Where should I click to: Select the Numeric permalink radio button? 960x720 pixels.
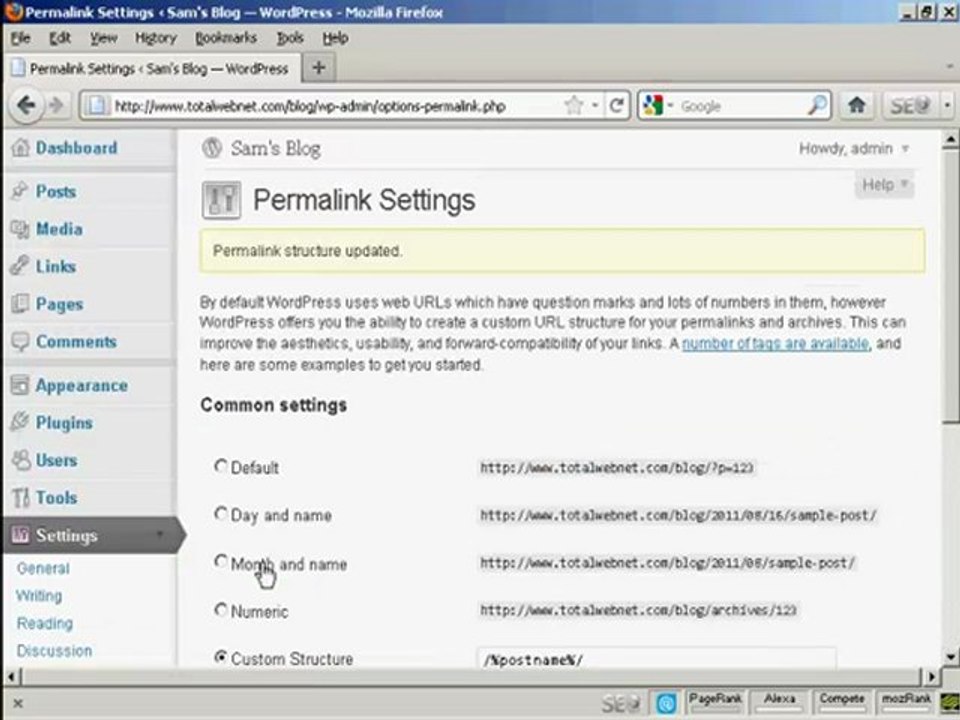[221, 610]
